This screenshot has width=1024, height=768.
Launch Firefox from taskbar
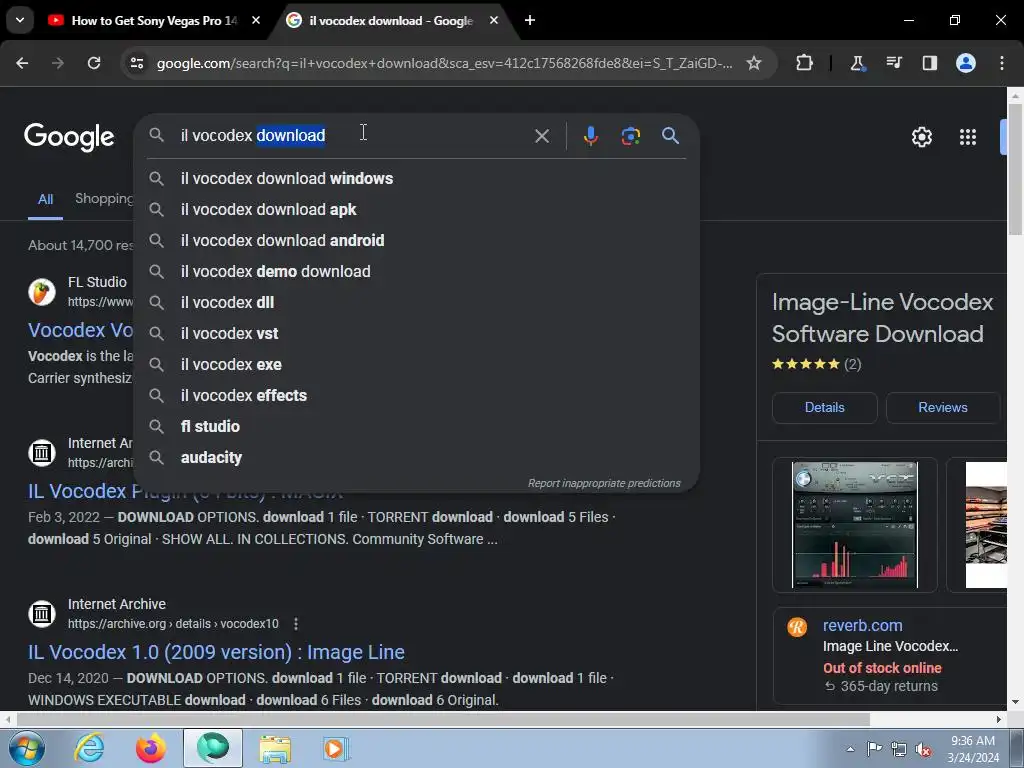[150, 748]
